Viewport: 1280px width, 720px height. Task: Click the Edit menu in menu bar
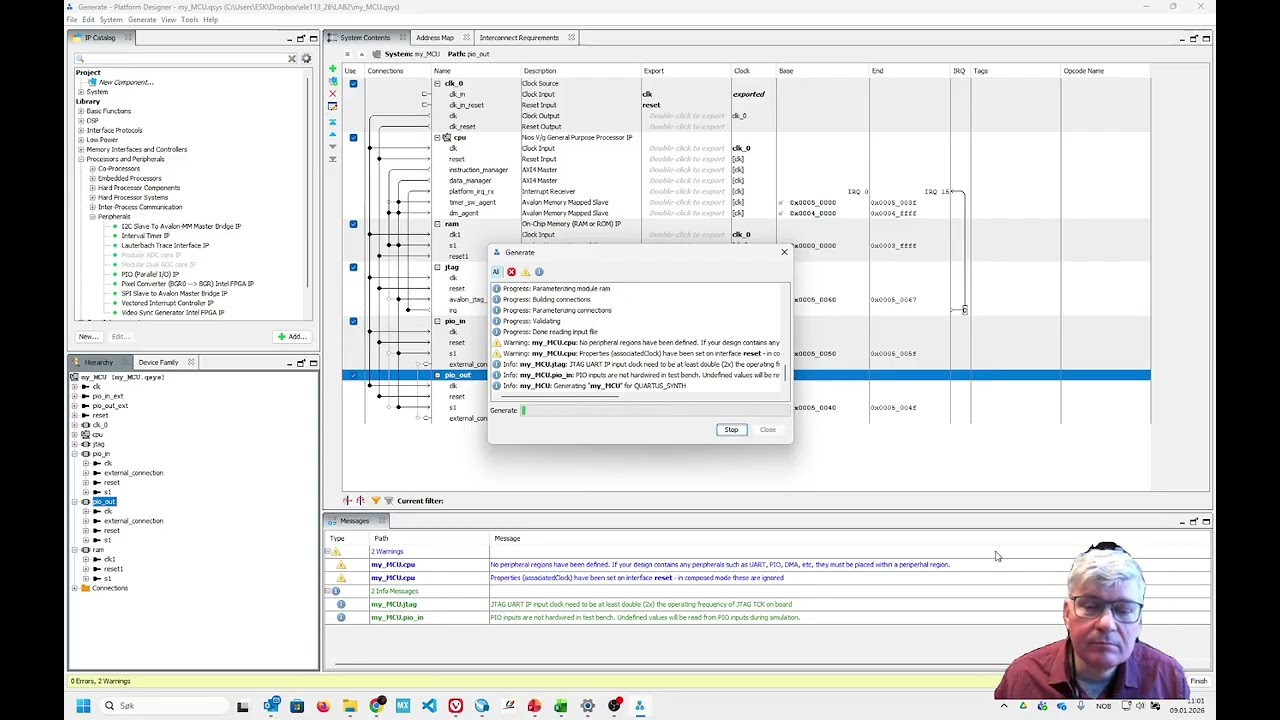point(89,20)
